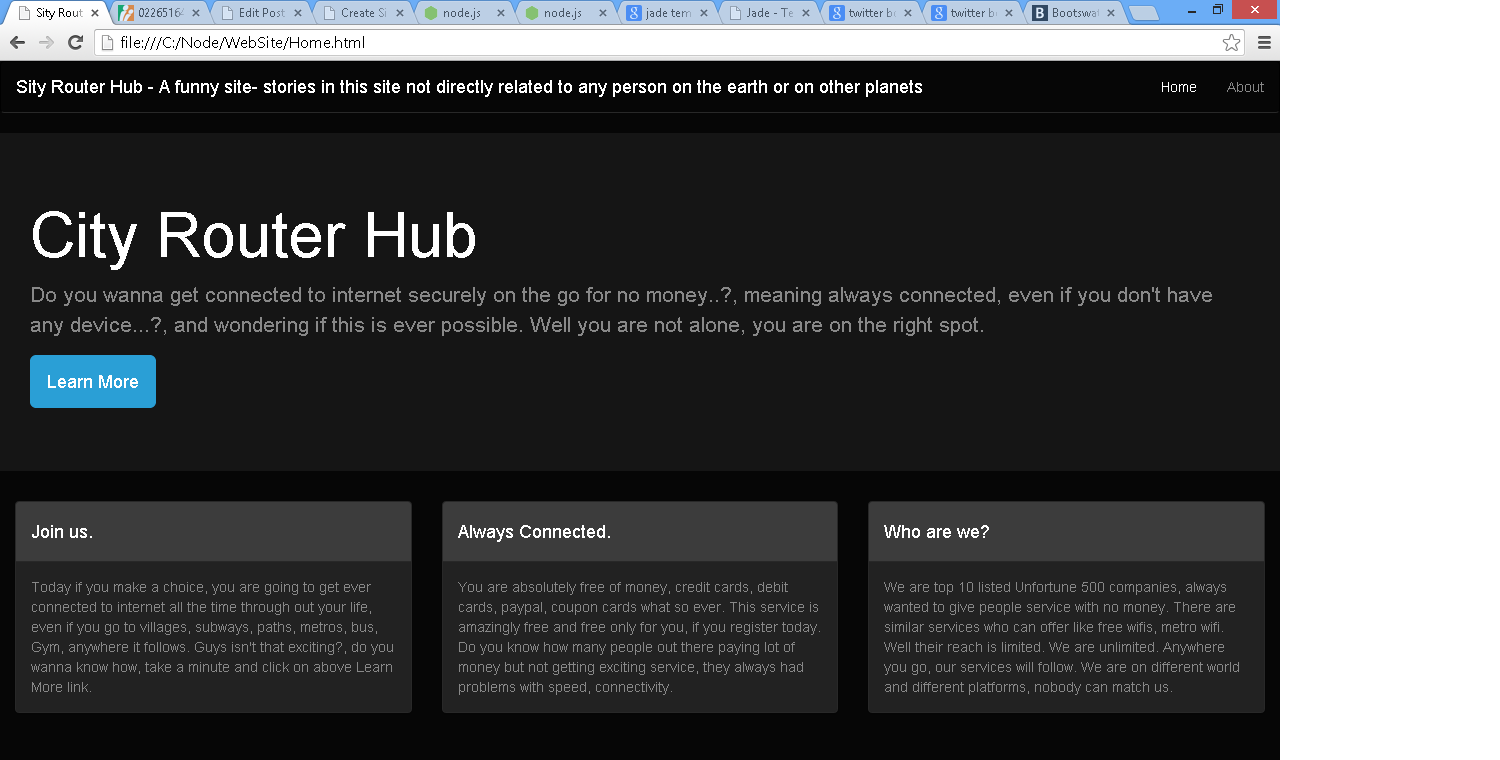Close the jade tem tab
Image resolution: width=1500 pixels, height=760 pixels.
704,14
